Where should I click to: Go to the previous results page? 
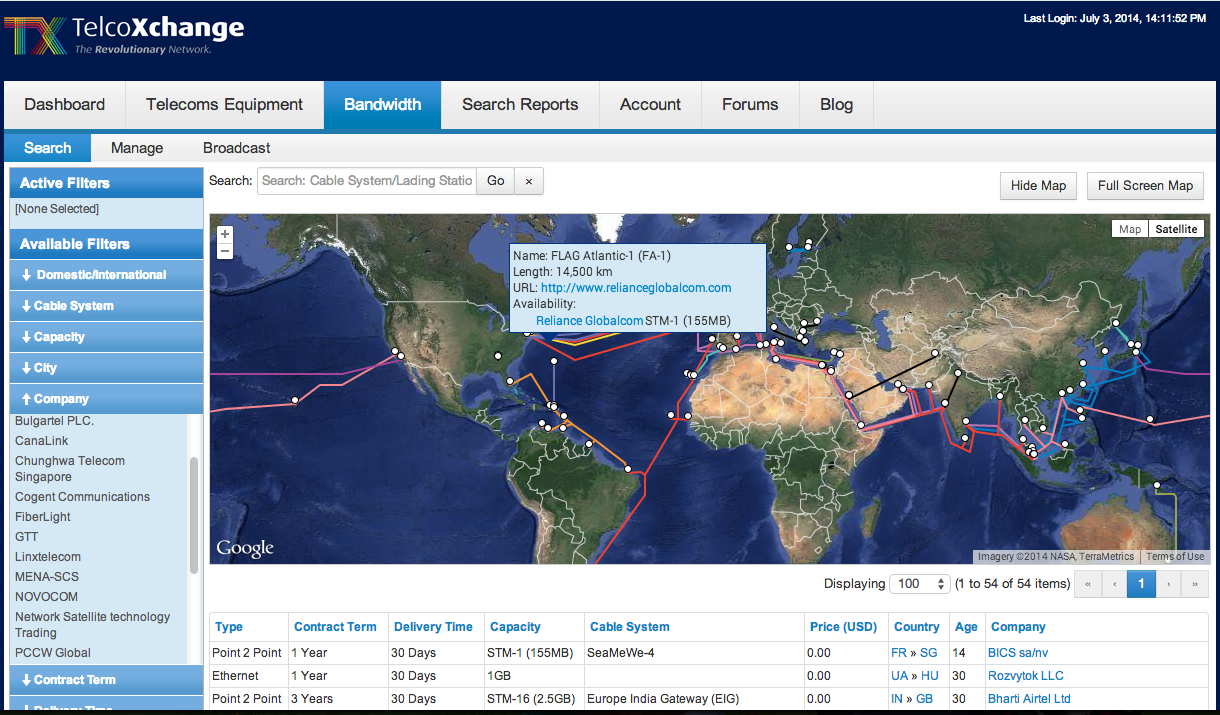coord(1115,584)
